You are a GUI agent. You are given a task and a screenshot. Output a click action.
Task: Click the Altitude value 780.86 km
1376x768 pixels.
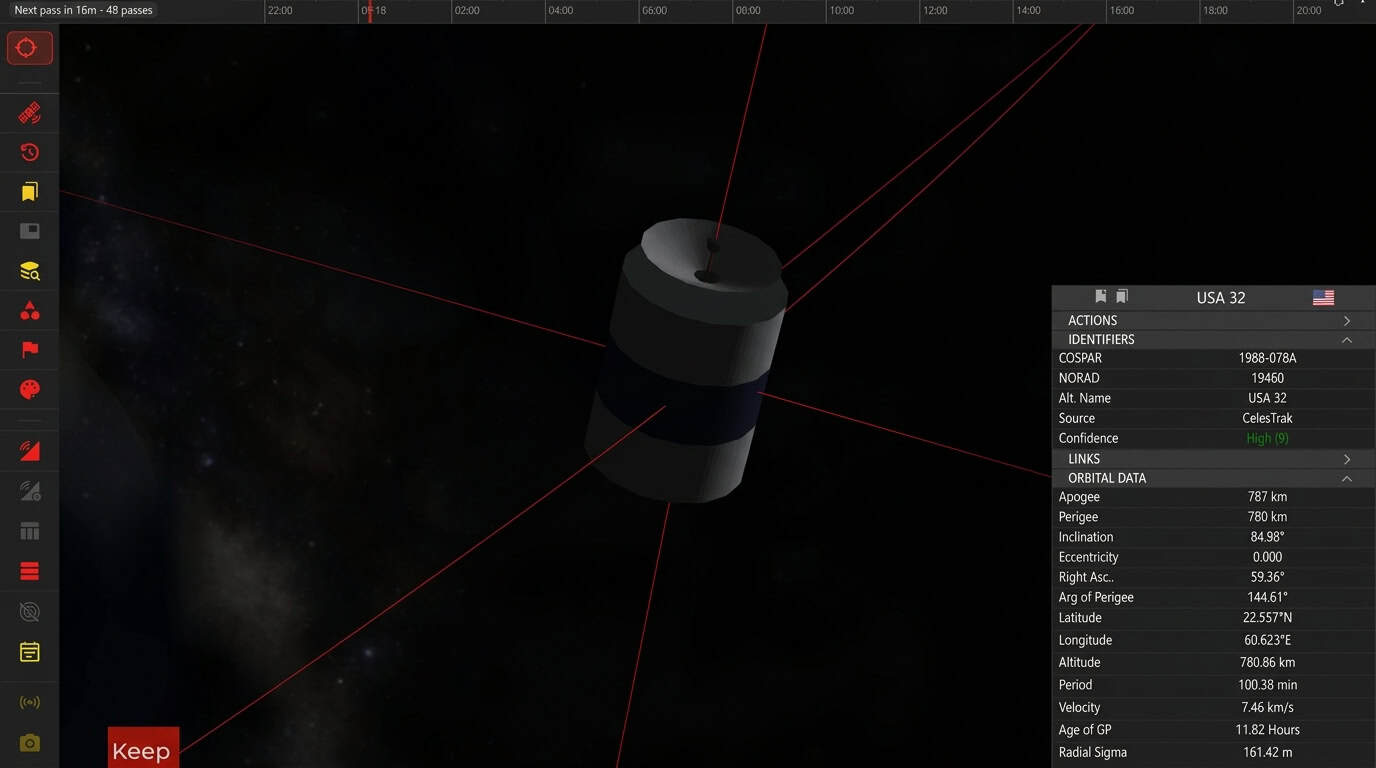[1267, 662]
